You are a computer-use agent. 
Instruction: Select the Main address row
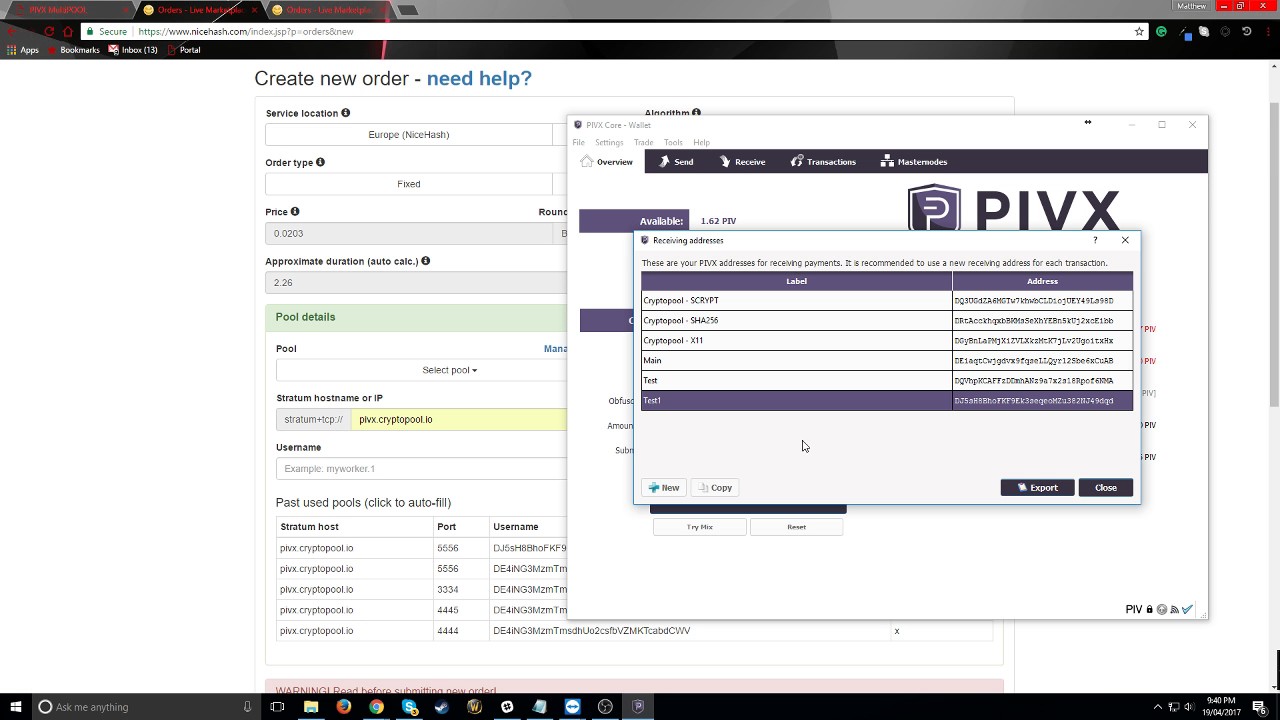coord(887,360)
